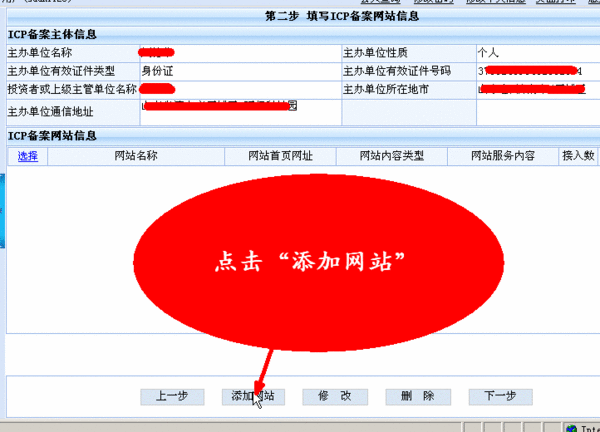Click the 修改 button
Image resolution: width=600 pixels, height=432 pixels.
[x=335, y=397]
